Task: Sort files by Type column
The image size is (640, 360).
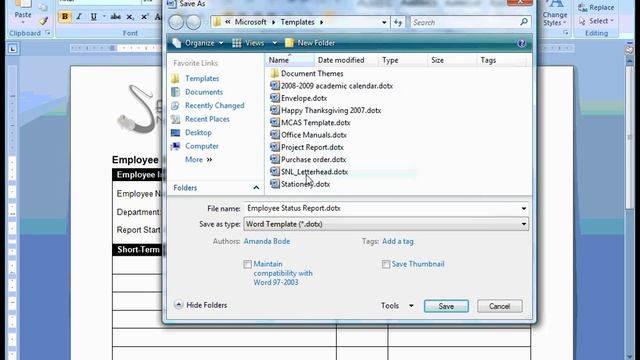Action: pos(402,60)
